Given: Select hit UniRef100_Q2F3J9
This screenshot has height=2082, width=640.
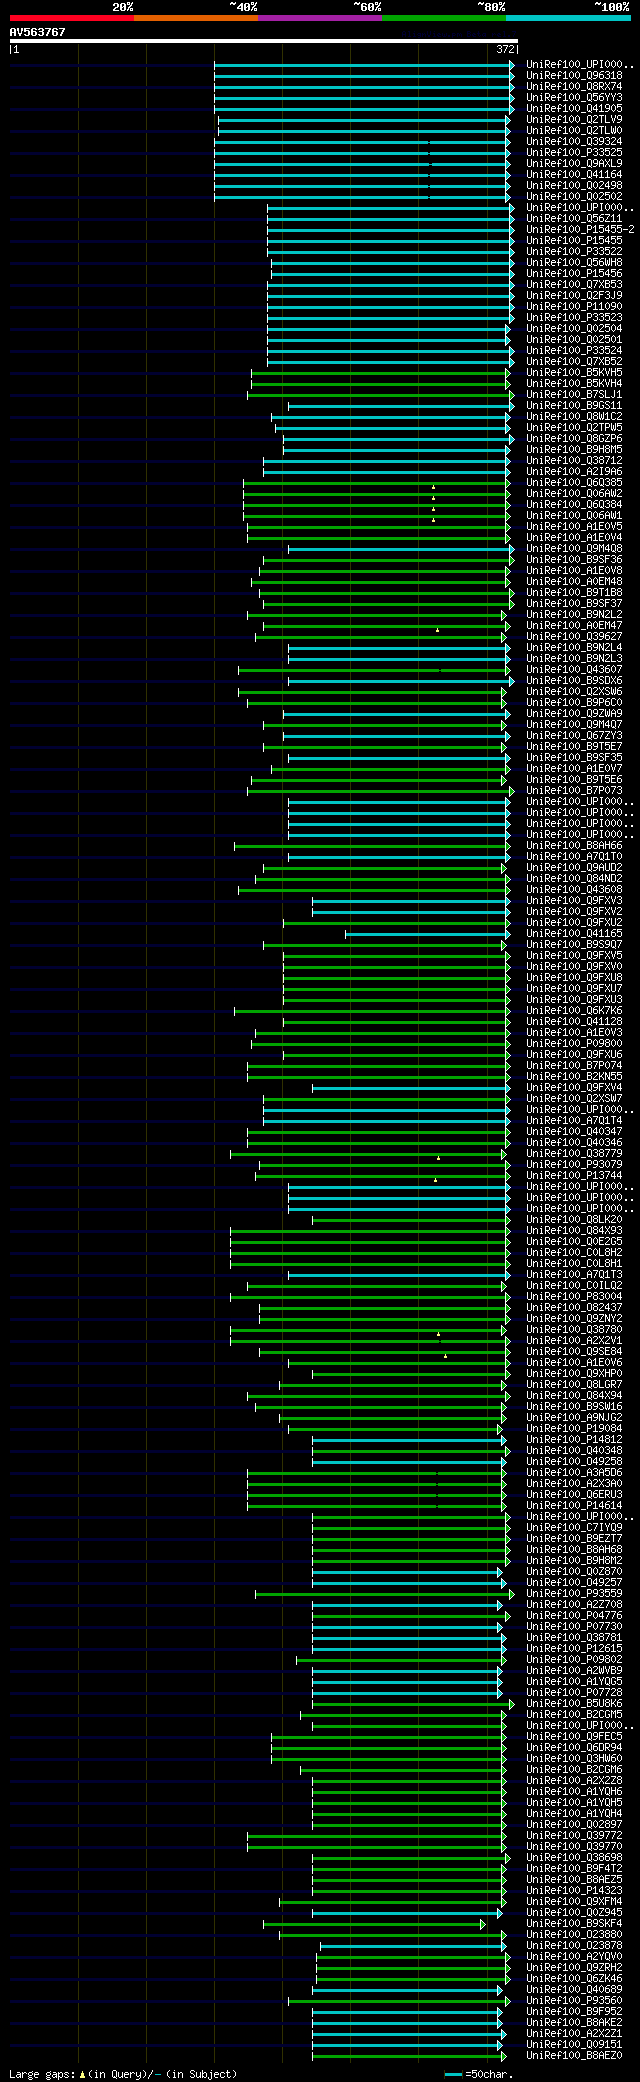Looking at the screenshot, I should pos(574,295).
